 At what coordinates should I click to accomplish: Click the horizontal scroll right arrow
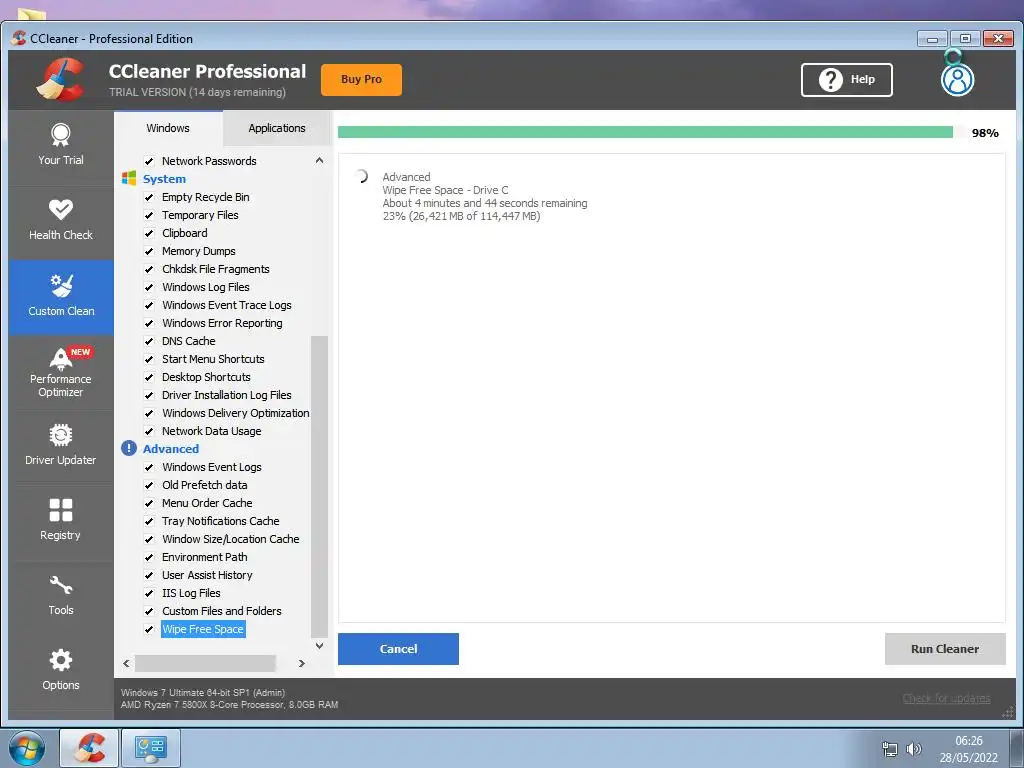coord(301,664)
